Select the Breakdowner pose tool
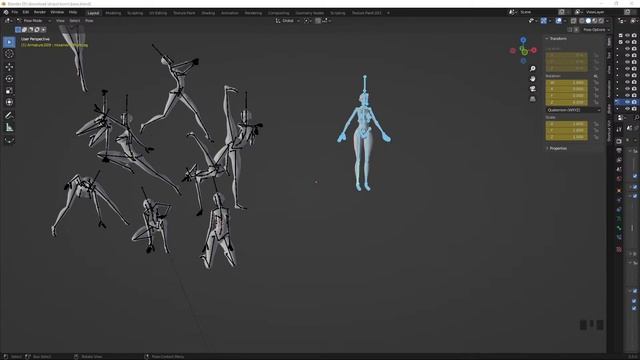The image size is (640, 360). pos(9,140)
